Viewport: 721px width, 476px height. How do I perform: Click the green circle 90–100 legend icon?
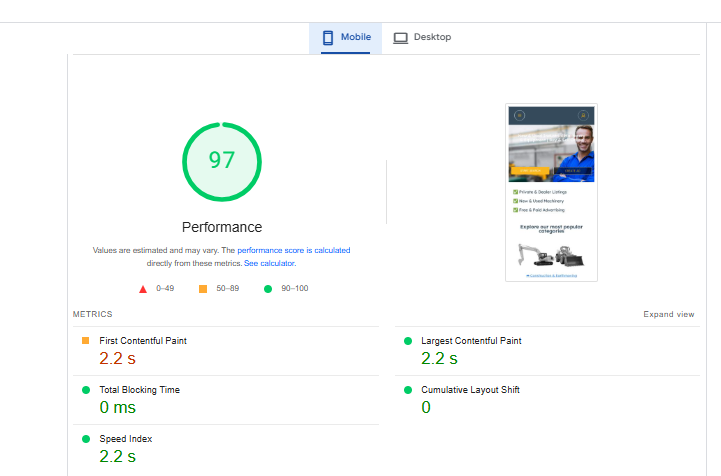(268, 289)
